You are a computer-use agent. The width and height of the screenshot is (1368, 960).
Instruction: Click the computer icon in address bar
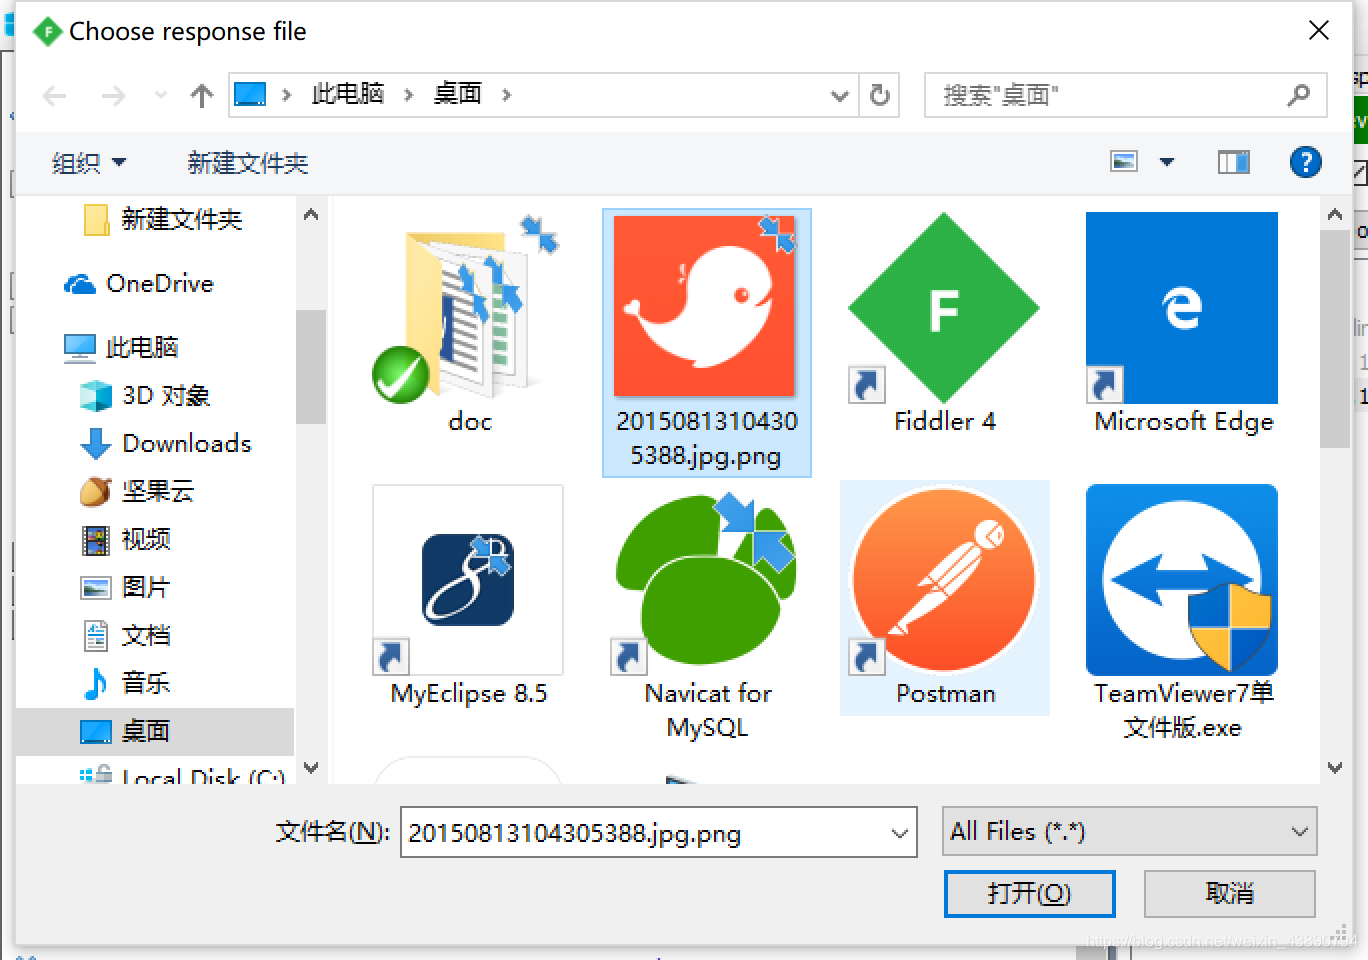click(x=250, y=94)
